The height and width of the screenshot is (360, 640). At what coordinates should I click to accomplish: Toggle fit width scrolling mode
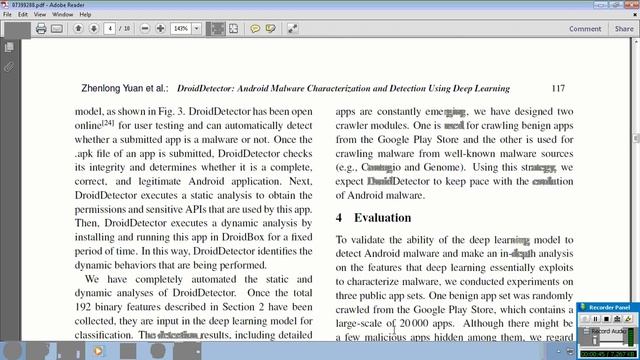pos(216,29)
